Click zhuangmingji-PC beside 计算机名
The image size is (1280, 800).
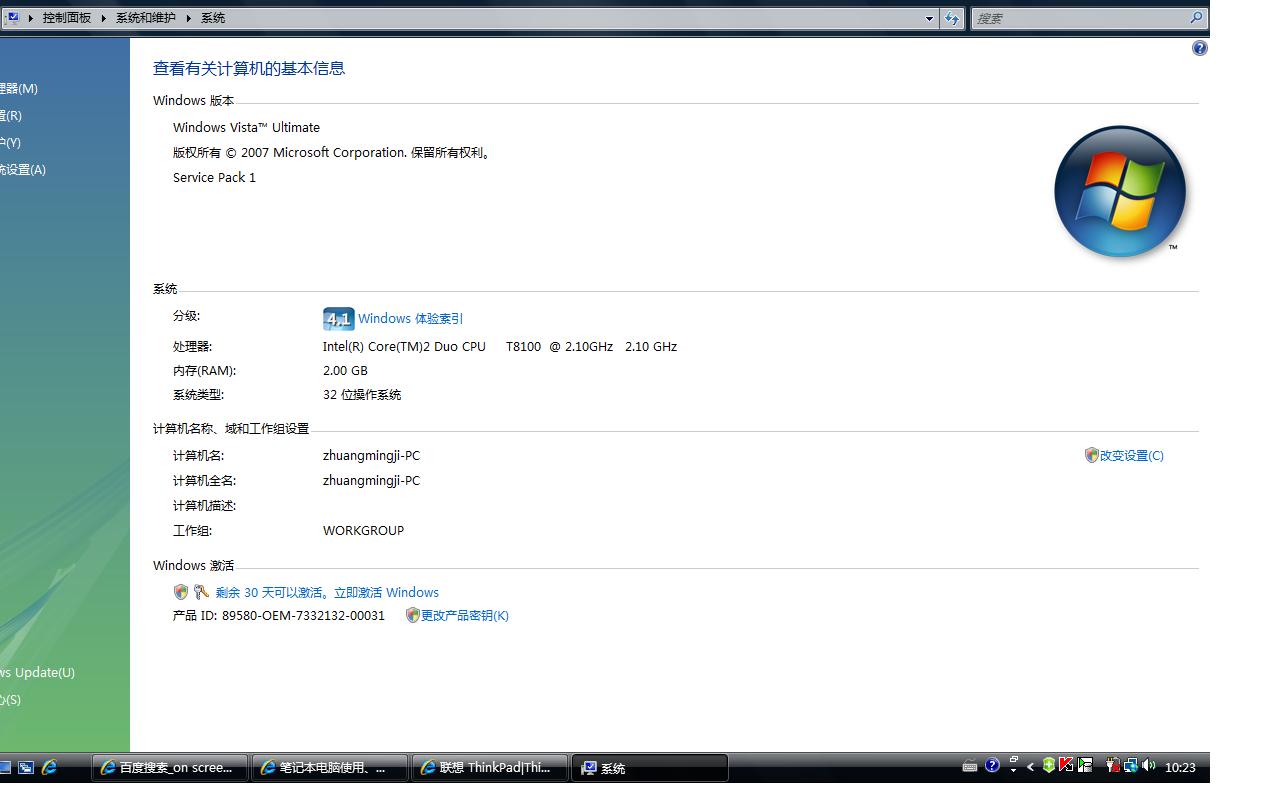click(x=371, y=455)
